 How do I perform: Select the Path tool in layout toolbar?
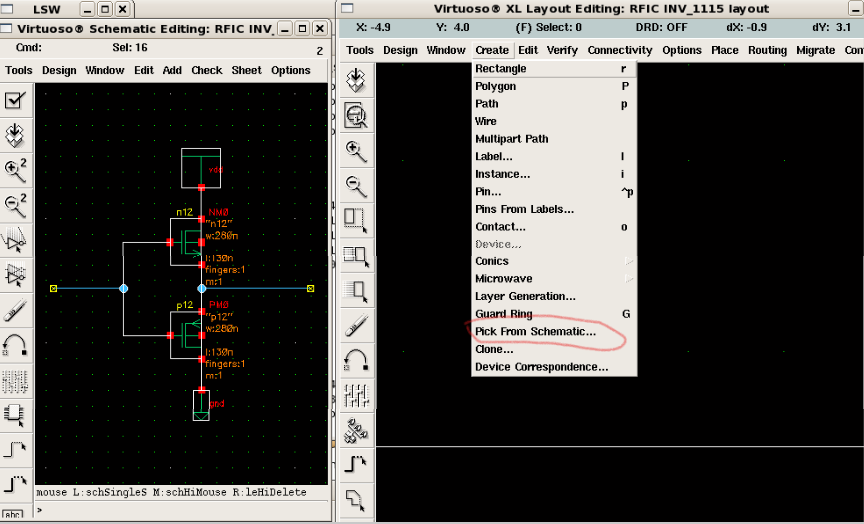357,465
